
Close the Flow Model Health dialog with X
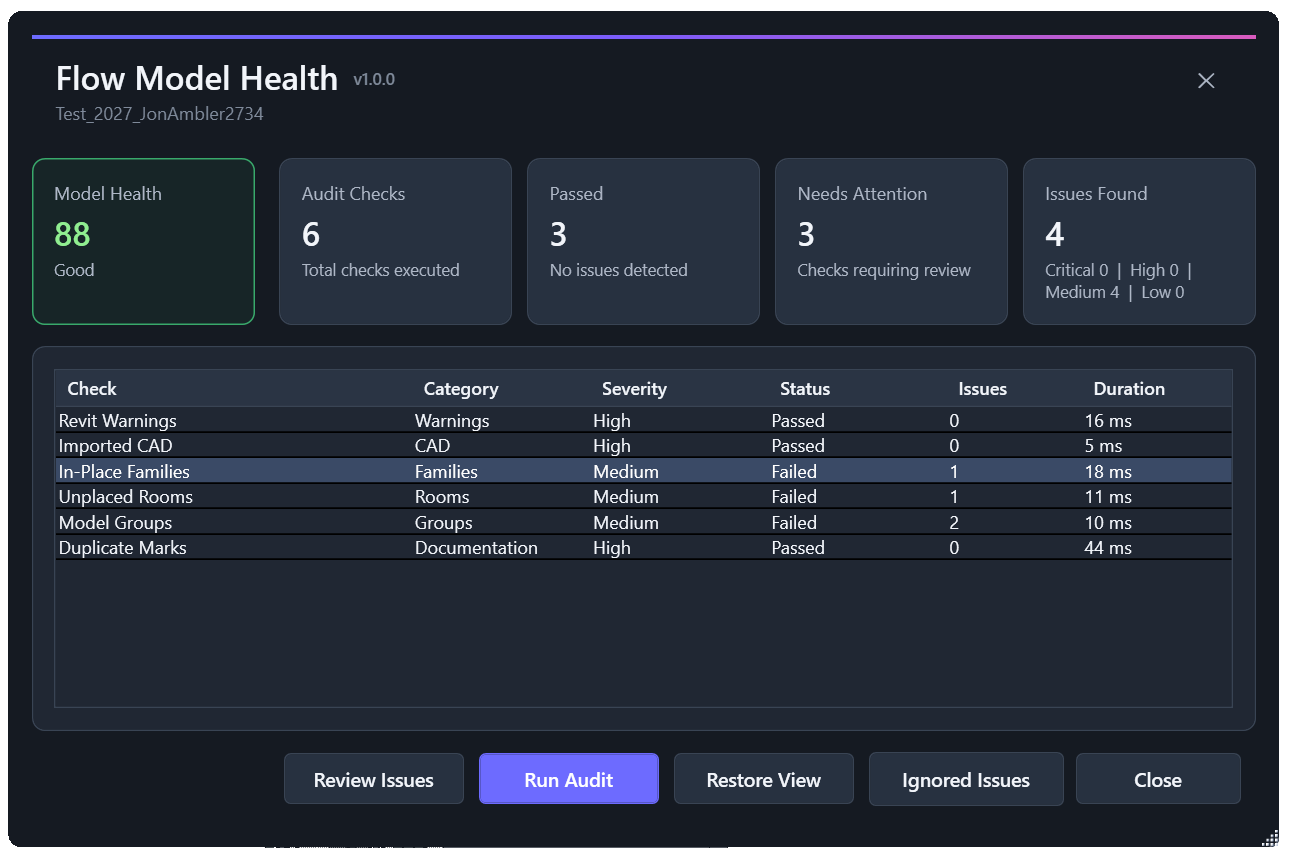click(x=1206, y=81)
